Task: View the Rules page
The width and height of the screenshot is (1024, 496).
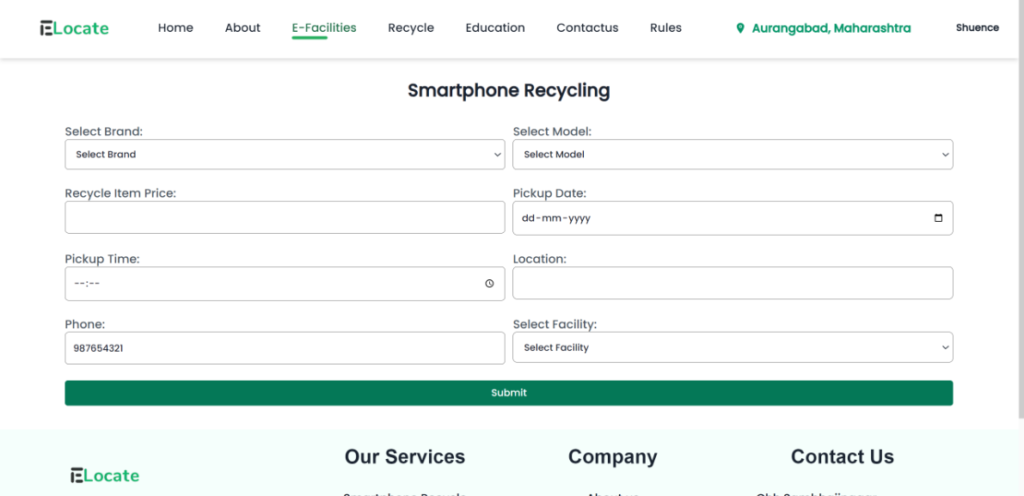Action: coord(665,28)
